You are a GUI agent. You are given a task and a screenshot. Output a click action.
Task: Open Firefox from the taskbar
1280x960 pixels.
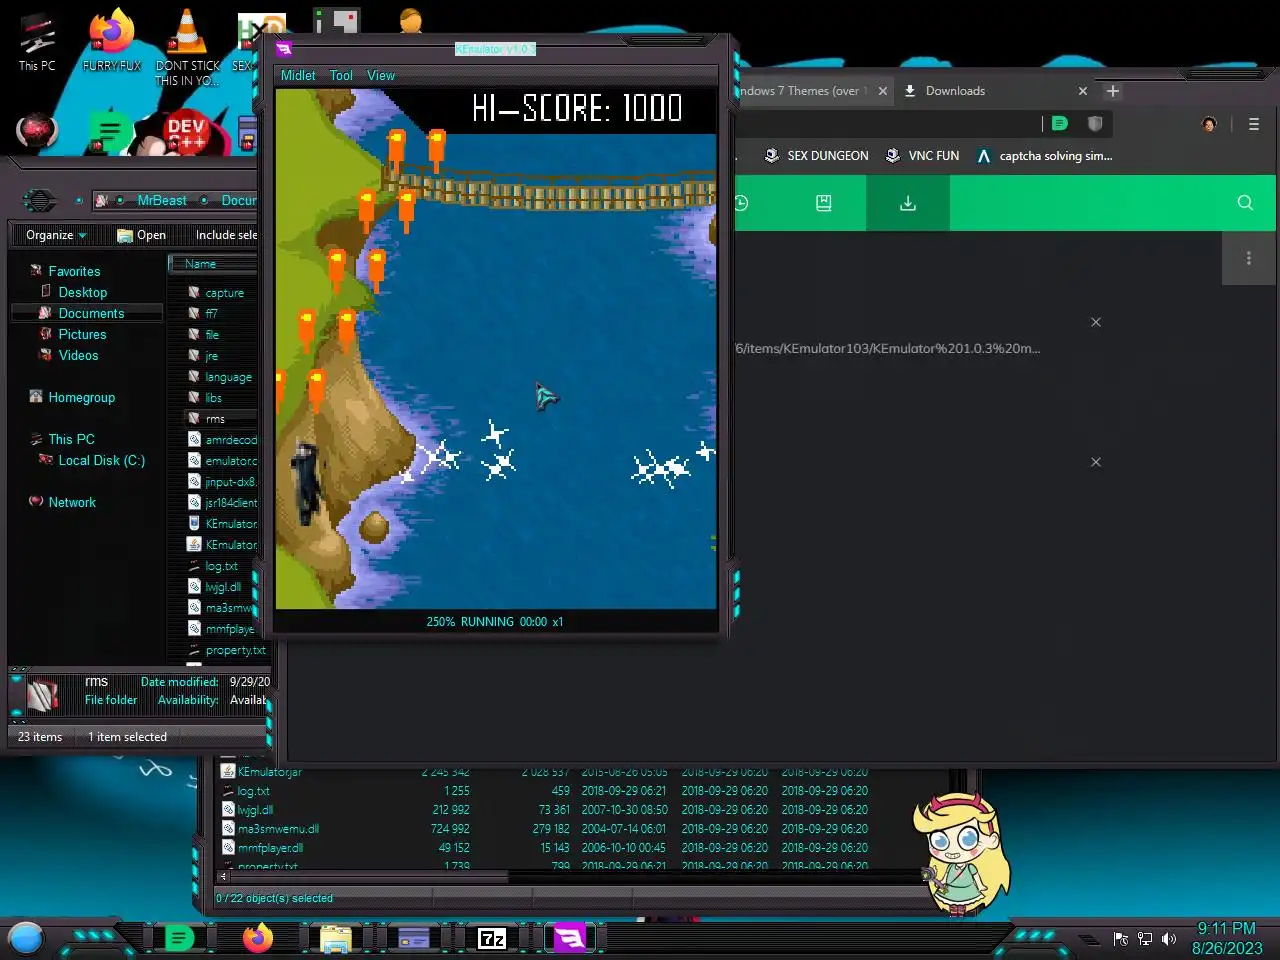tap(258, 938)
